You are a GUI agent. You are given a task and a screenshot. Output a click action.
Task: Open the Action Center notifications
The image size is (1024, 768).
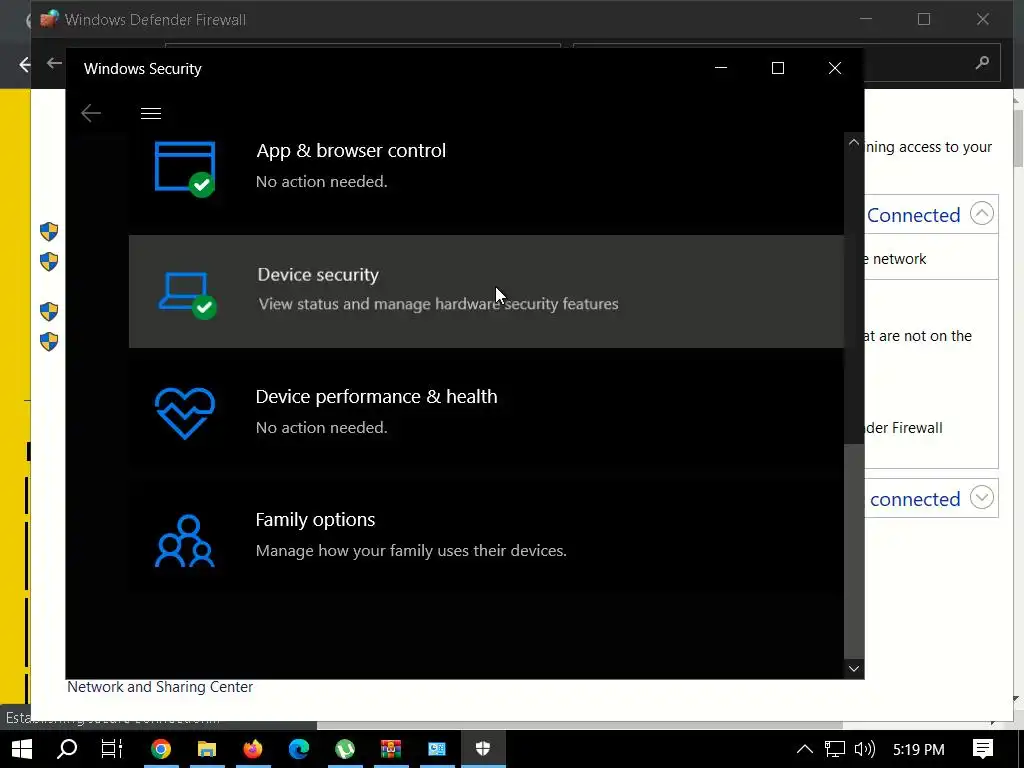click(x=983, y=748)
